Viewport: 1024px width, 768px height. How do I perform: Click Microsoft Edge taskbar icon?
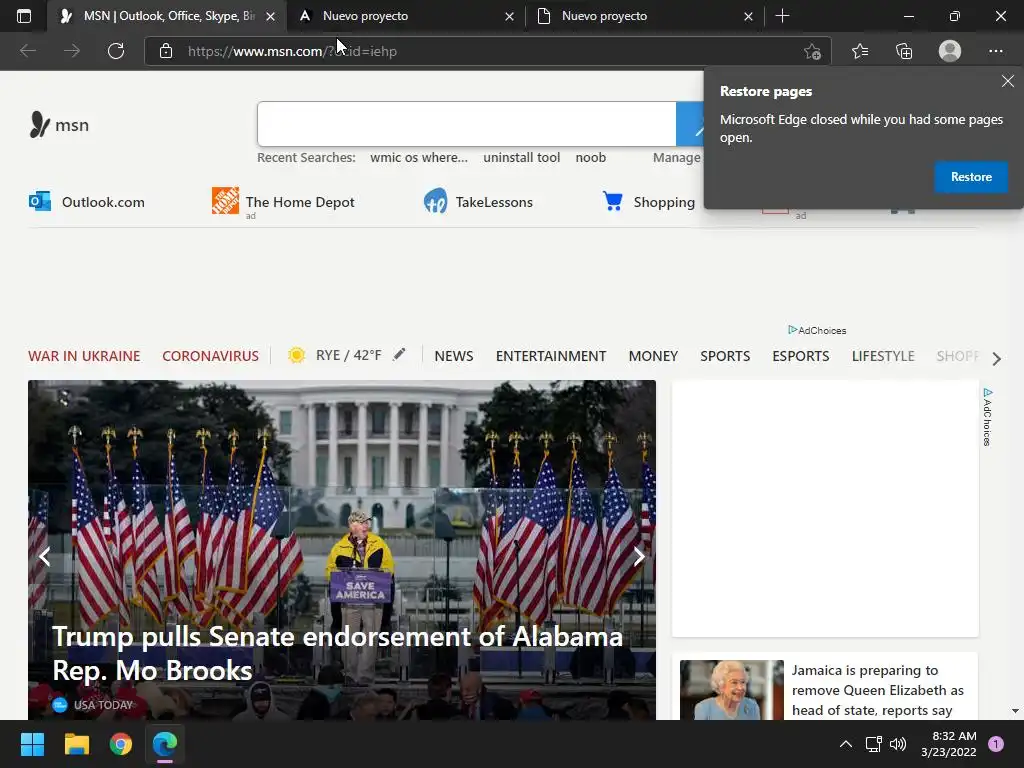pos(165,744)
